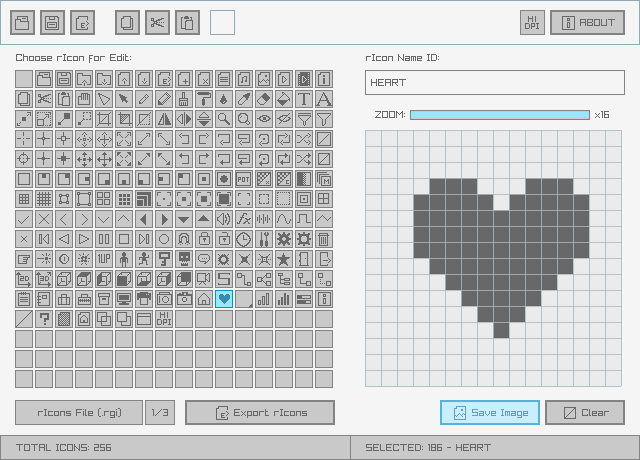Select the HI DPI icon in the grid

[x=164, y=319]
